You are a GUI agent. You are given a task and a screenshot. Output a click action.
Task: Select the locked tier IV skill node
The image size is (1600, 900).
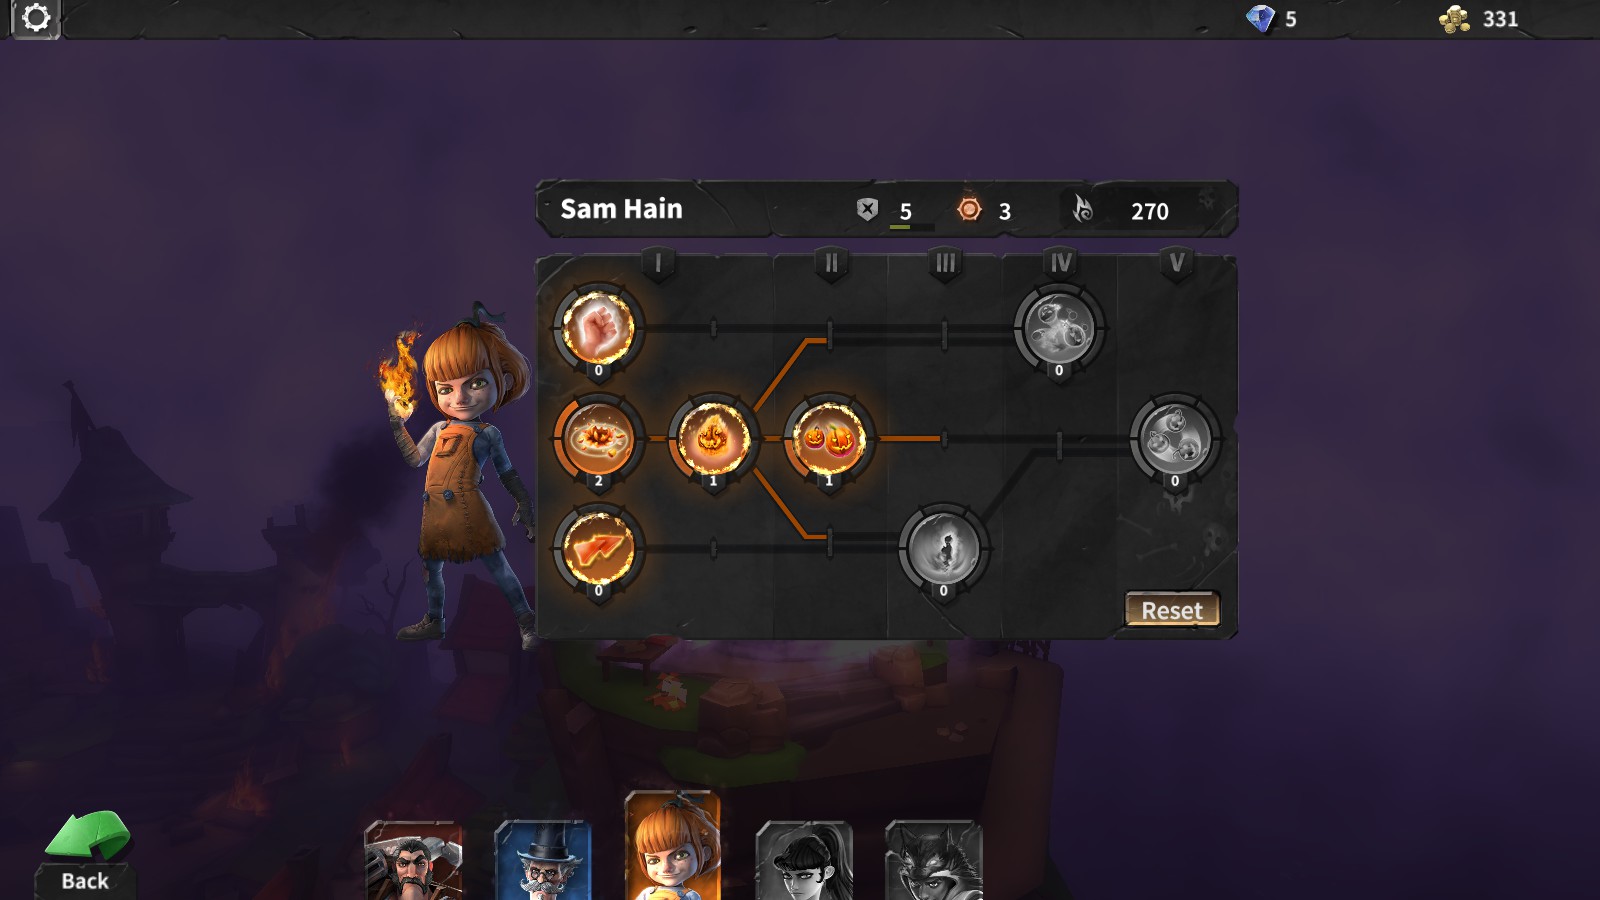(x=1059, y=328)
